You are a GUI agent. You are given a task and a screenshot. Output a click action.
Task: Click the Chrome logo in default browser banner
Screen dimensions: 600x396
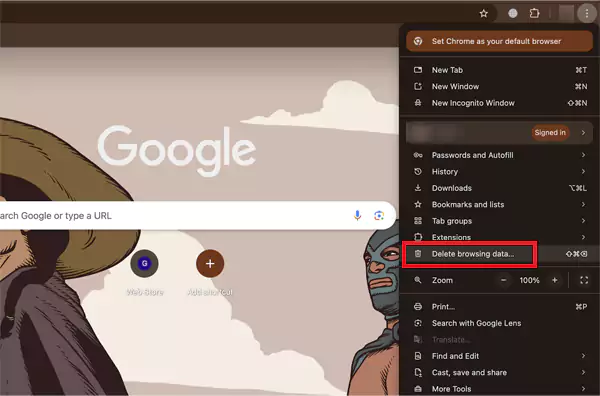point(418,41)
